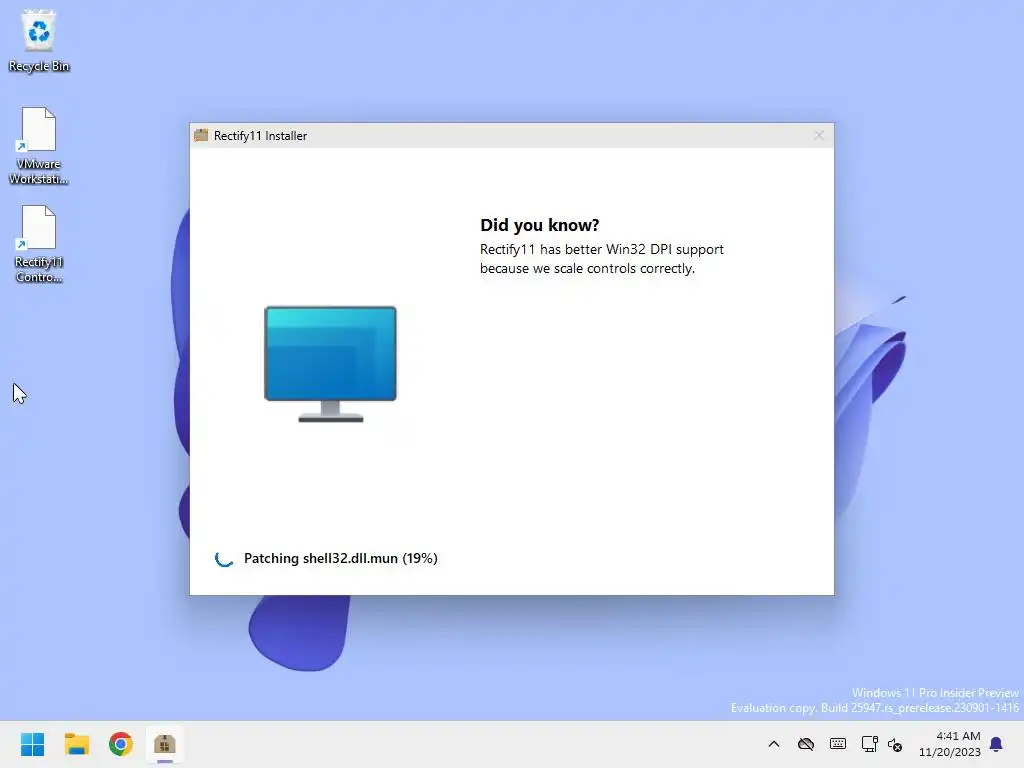Click the spinning progress indicator

(x=223, y=558)
